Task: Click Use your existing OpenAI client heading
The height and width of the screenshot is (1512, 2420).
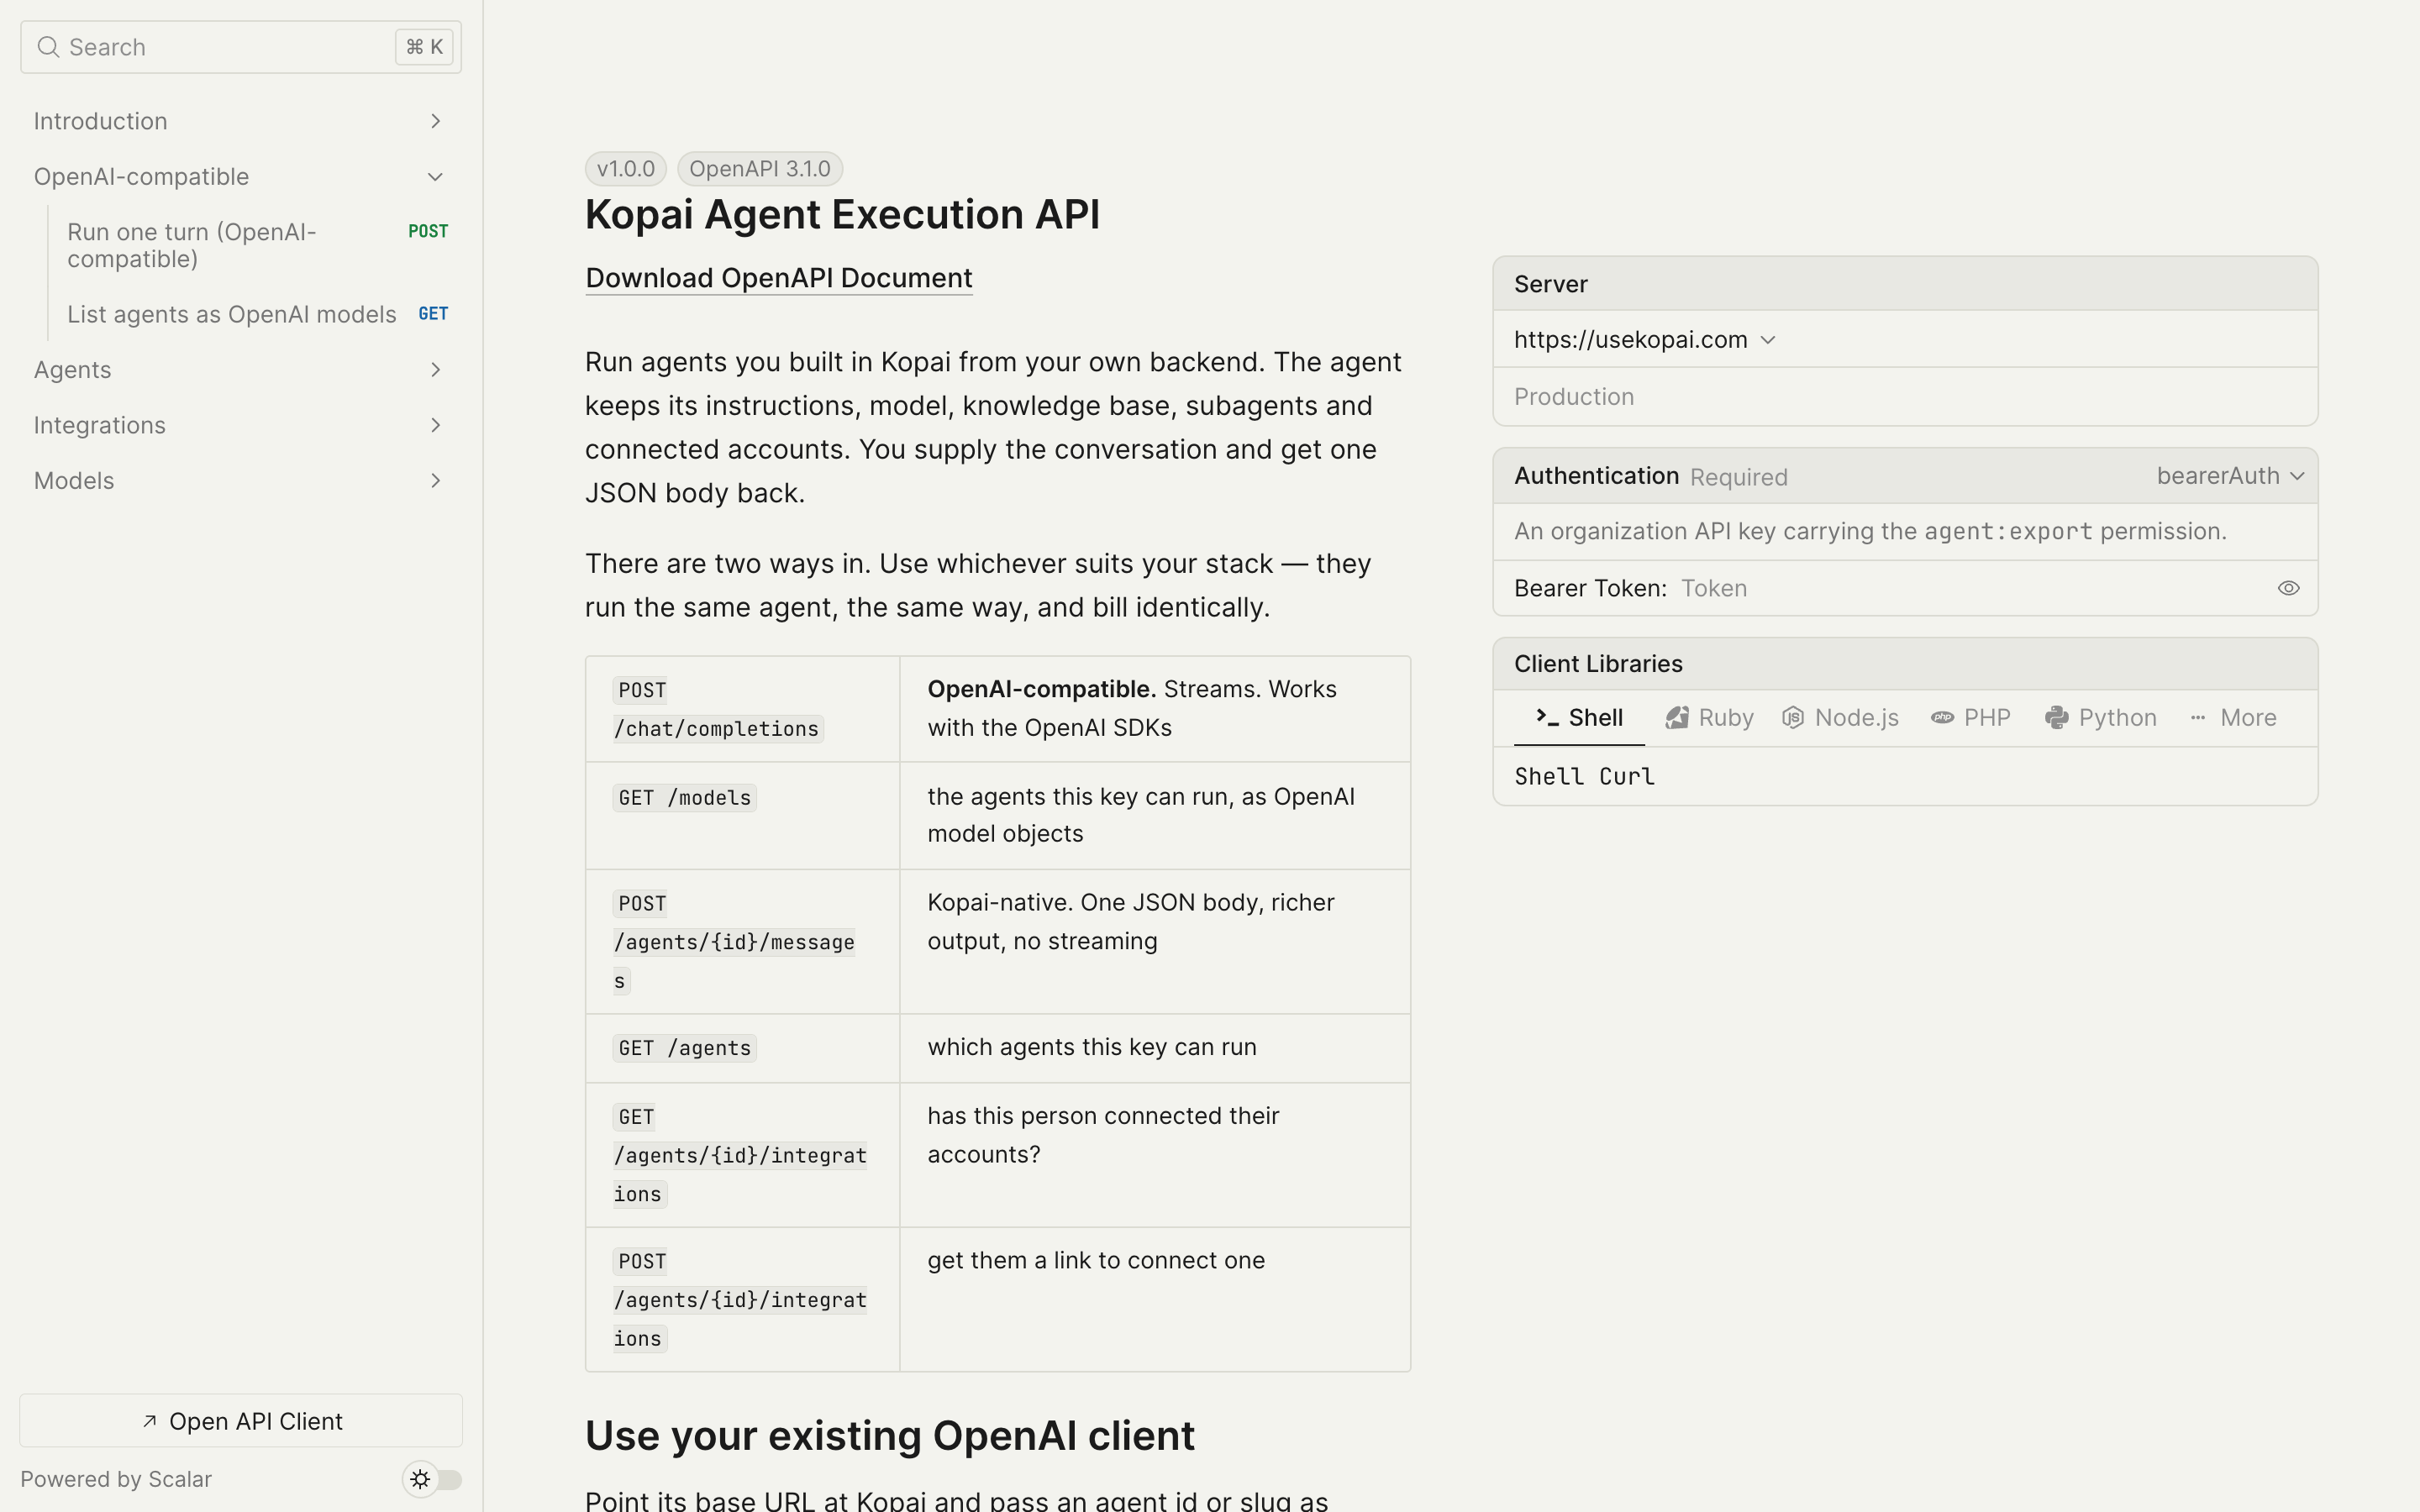Action: pyautogui.click(x=889, y=1436)
